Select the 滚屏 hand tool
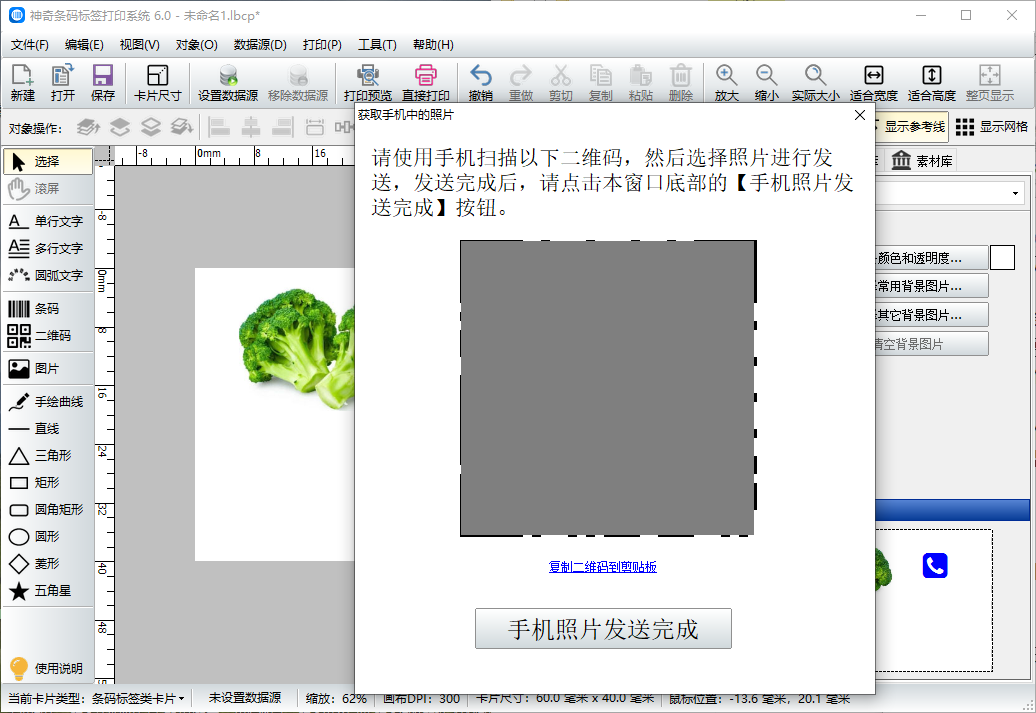1036x713 pixels. click(48, 188)
